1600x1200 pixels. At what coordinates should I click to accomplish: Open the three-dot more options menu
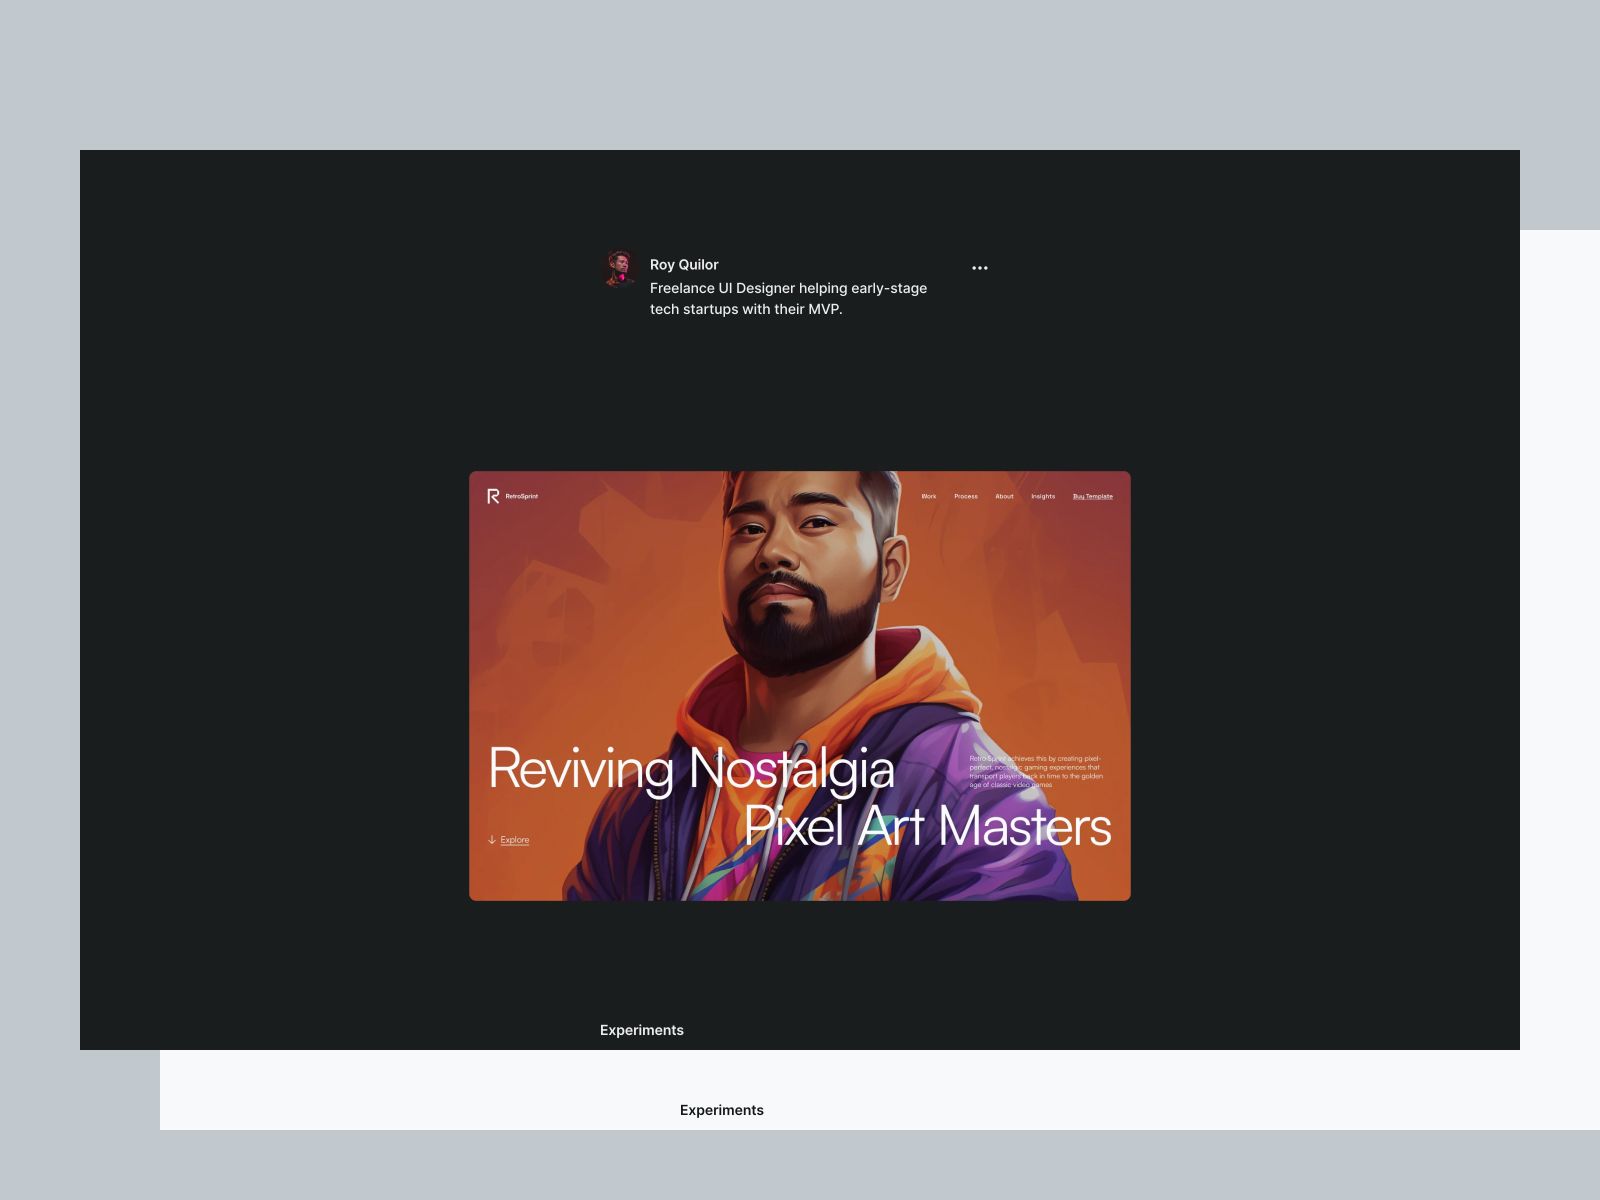979,268
